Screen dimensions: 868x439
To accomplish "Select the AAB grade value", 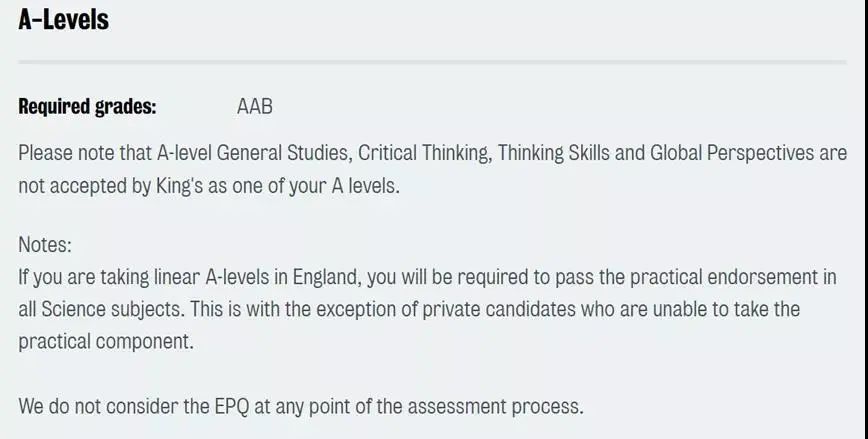I will [x=255, y=106].
